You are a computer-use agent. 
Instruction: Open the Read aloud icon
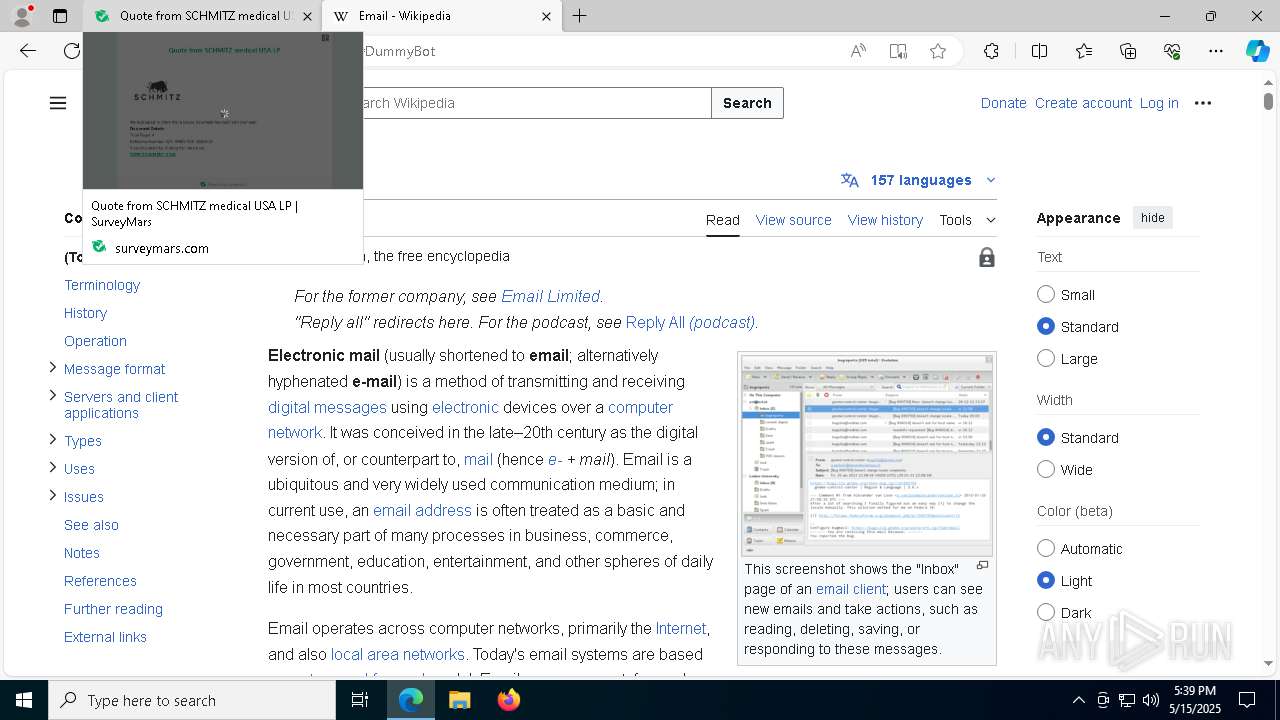click(x=858, y=51)
